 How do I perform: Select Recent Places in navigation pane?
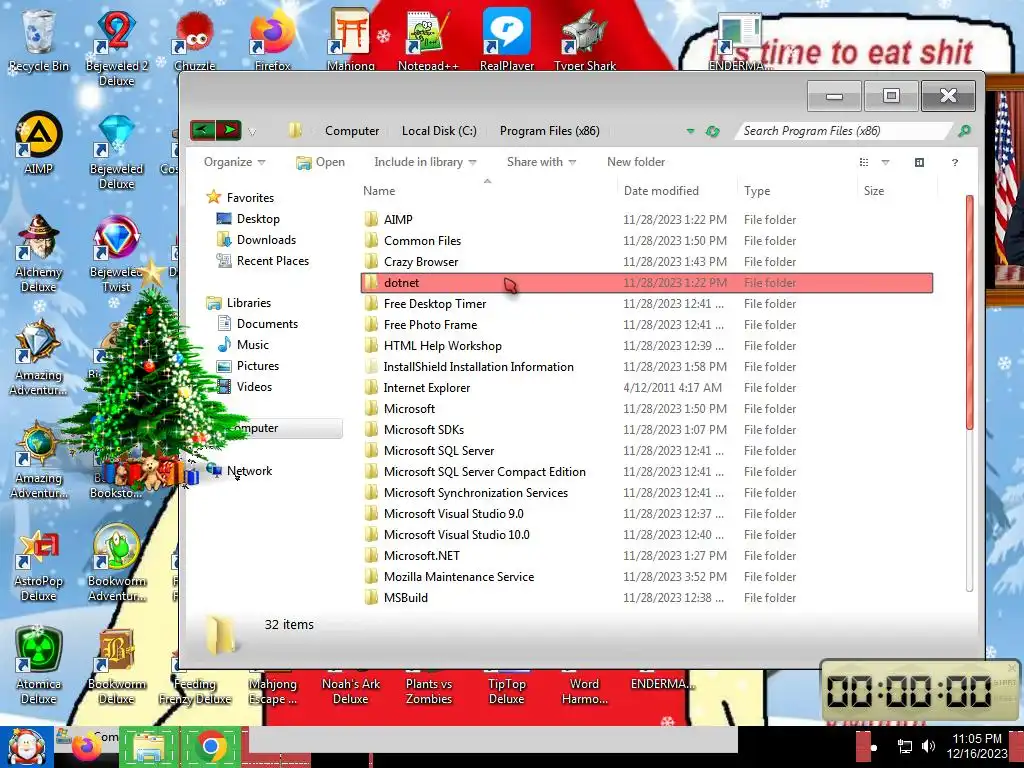pos(273,261)
